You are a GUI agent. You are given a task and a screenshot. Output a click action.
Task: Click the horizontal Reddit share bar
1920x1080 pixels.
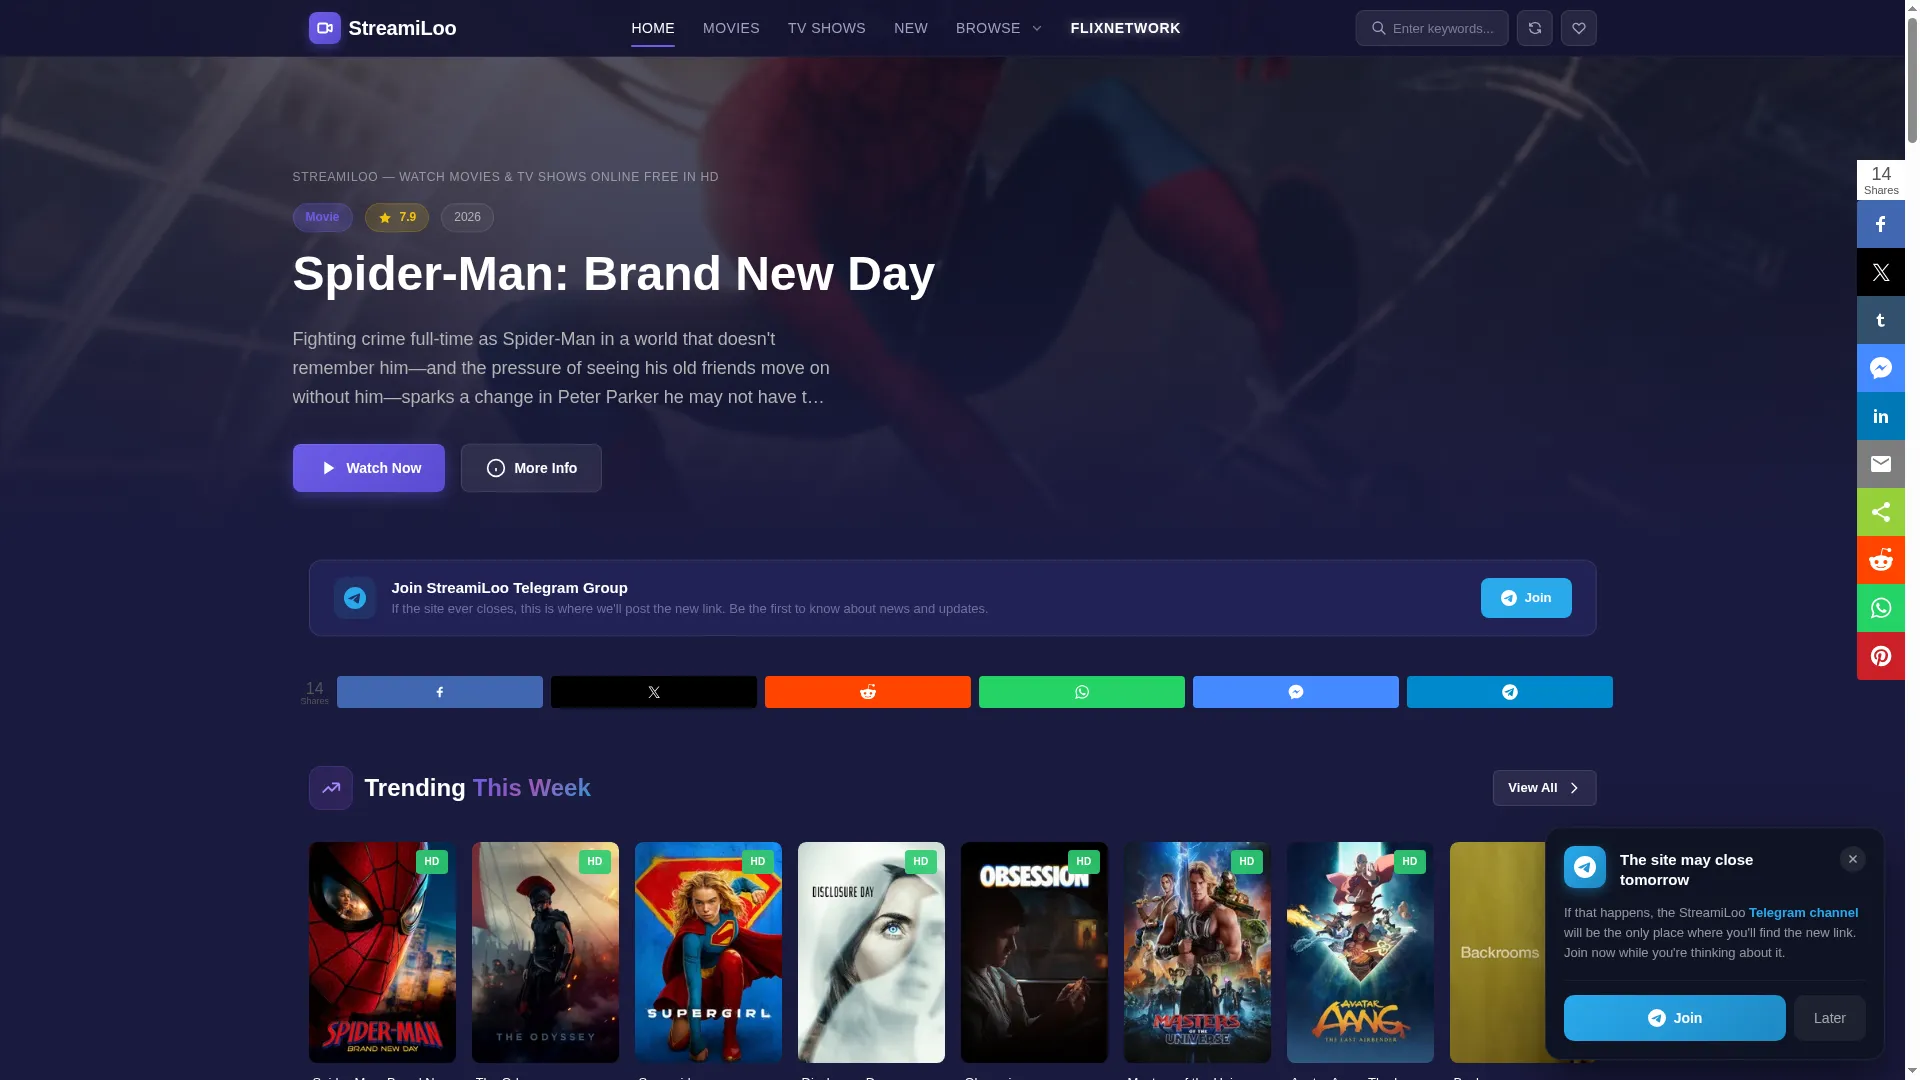pyautogui.click(x=868, y=692)
